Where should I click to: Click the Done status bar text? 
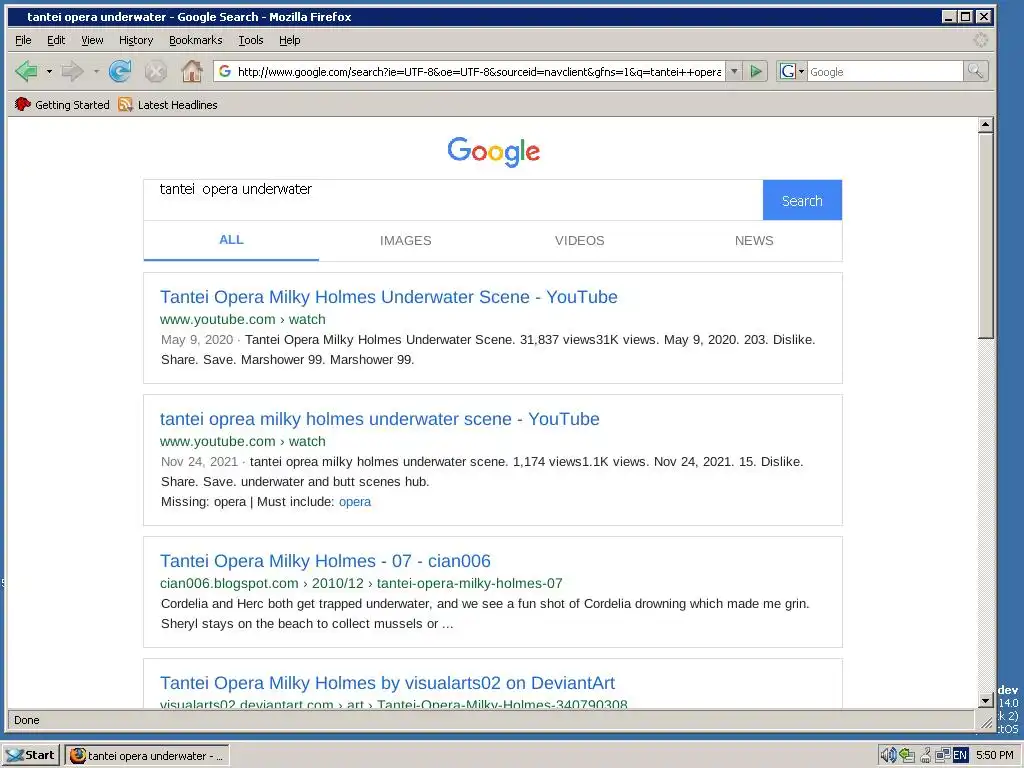(x=27, y=720)
